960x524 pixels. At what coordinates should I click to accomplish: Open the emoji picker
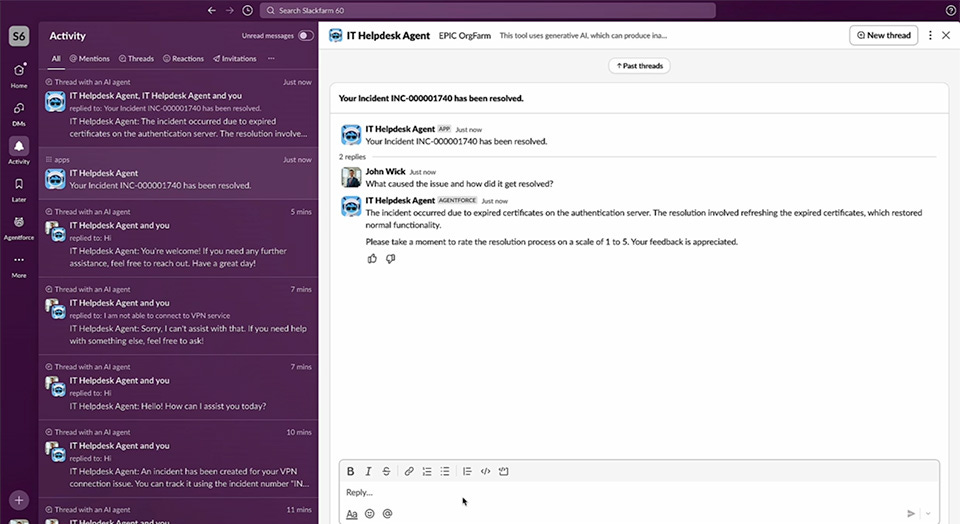point(370,514)
